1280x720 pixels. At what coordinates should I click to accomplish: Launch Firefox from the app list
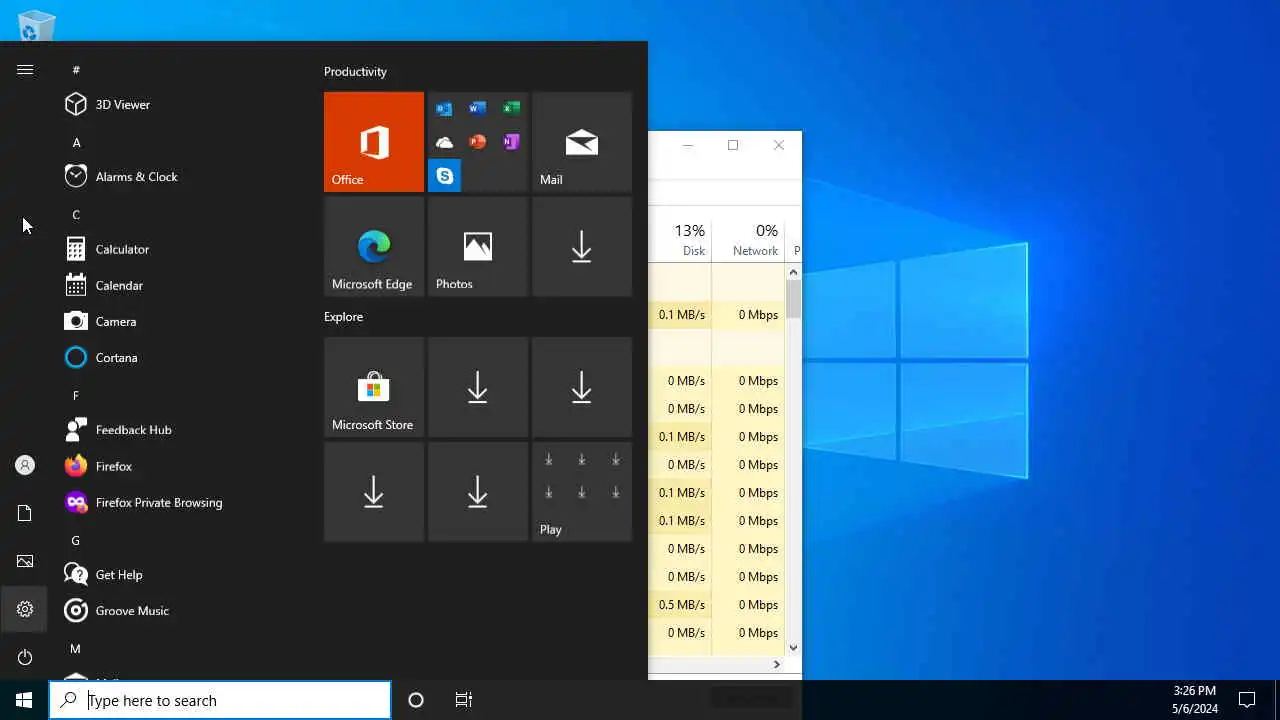point(179,466)
